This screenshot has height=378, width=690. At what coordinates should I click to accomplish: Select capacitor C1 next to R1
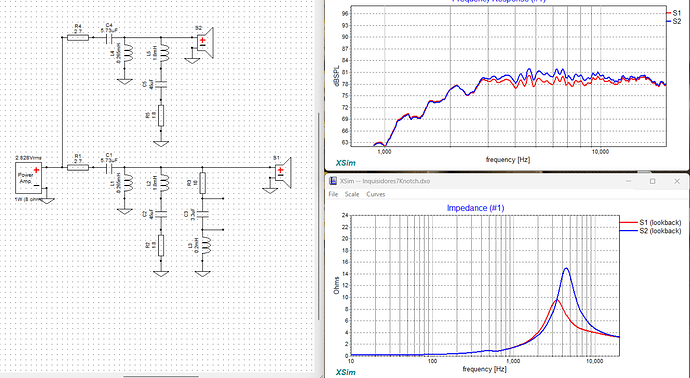click(110, 168)
